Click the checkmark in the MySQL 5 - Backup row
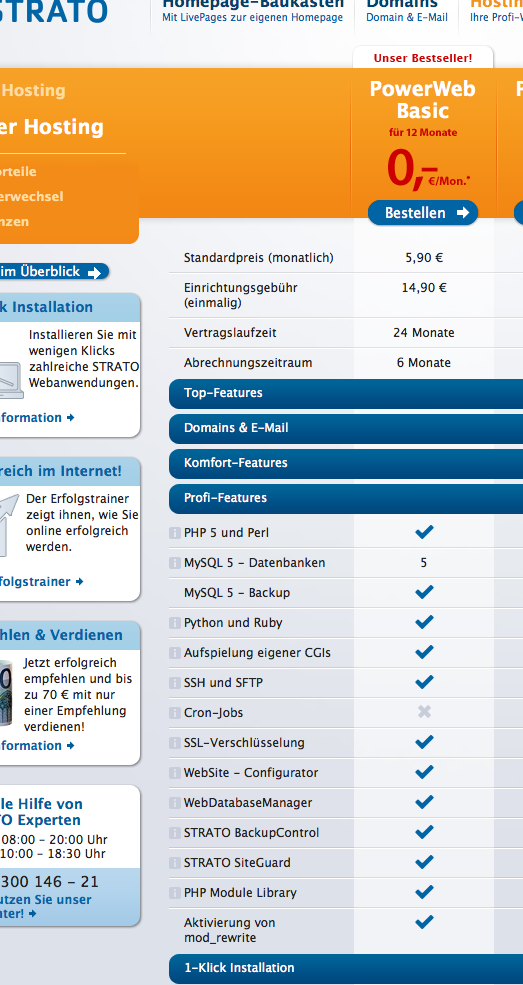This screenshot has height=985, width=523. pos(424,592)
